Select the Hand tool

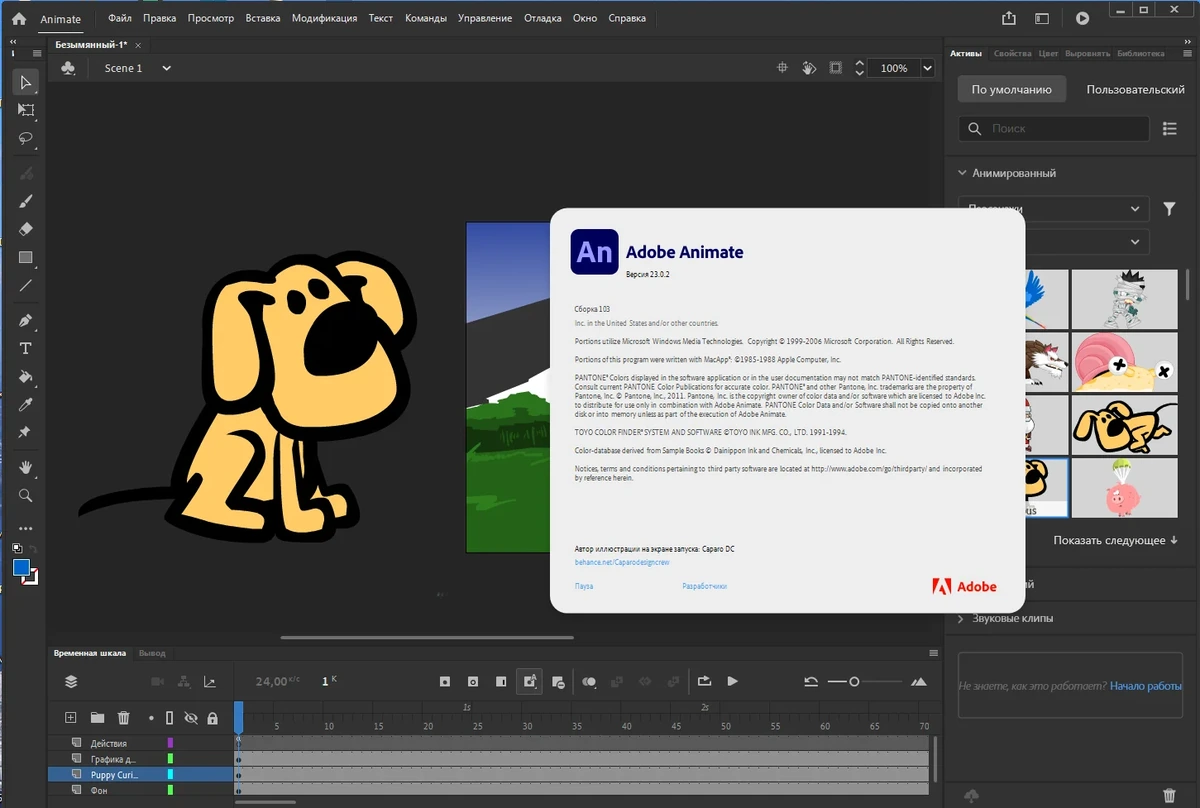[x=26, y=467]
